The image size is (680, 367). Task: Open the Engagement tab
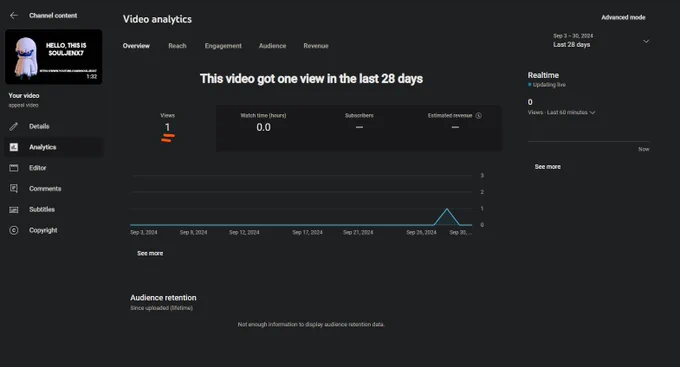click(223, 46)
